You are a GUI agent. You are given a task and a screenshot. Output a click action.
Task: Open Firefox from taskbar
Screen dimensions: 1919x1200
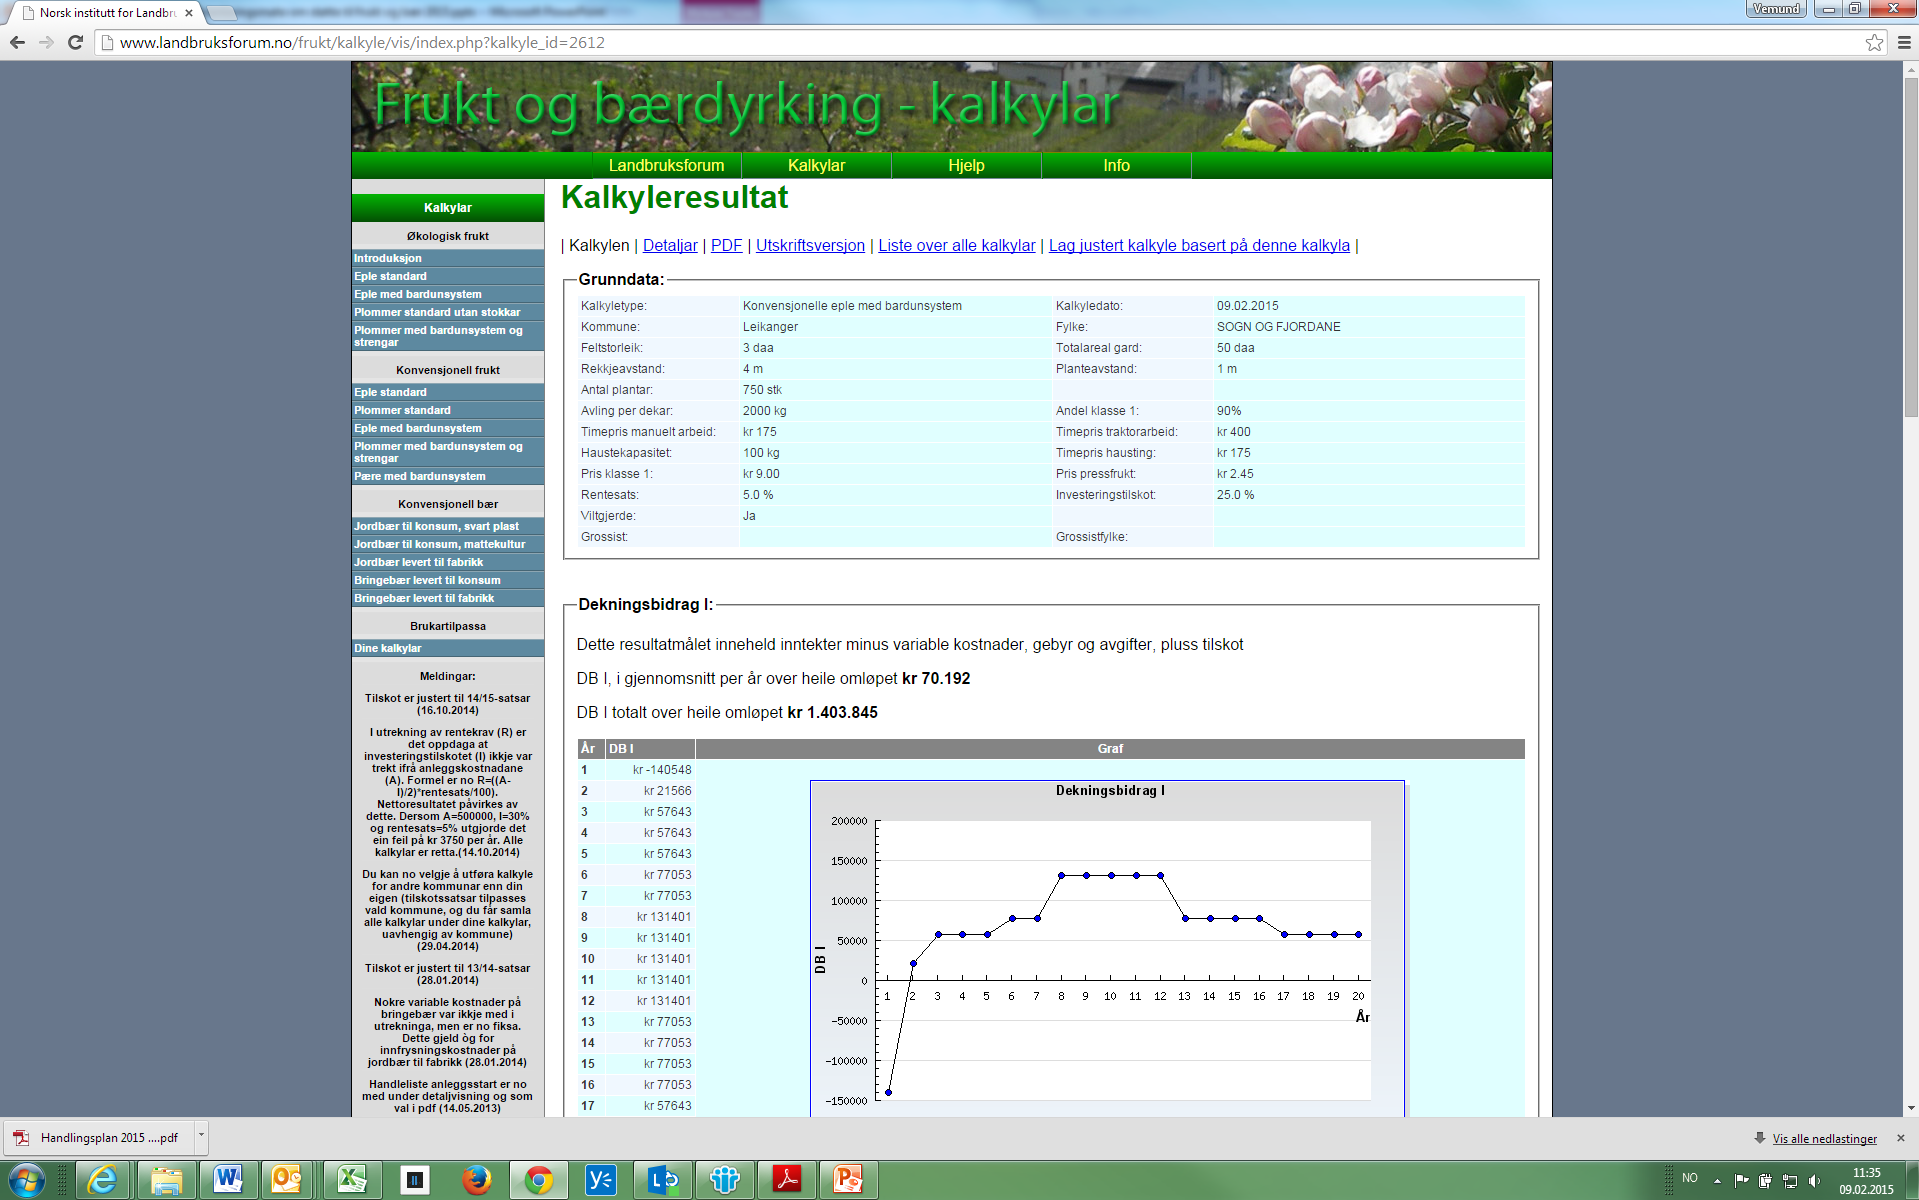coord(476,1180)
